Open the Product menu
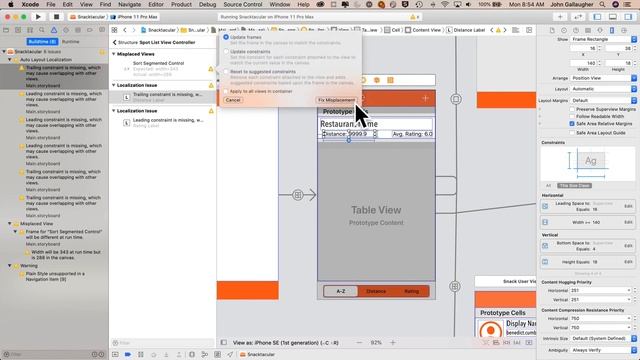The image size is (640, 360). pyautogui.click(x=181, y=4)
